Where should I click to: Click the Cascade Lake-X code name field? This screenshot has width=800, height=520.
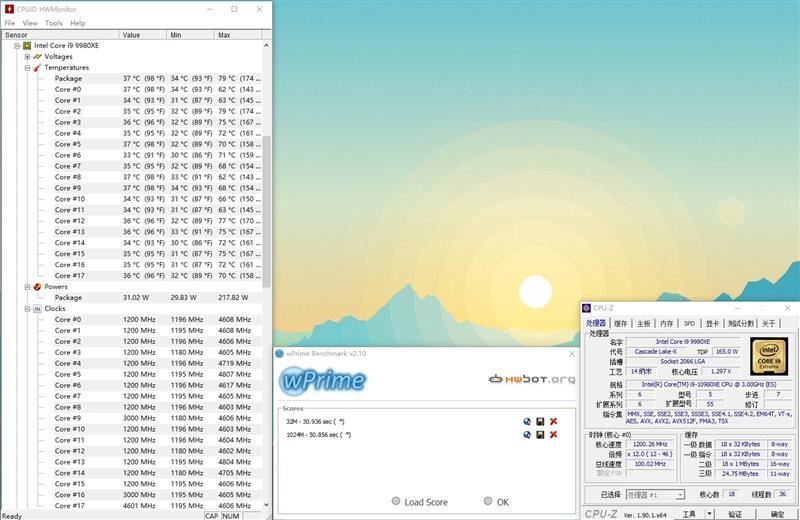(656, 352)
